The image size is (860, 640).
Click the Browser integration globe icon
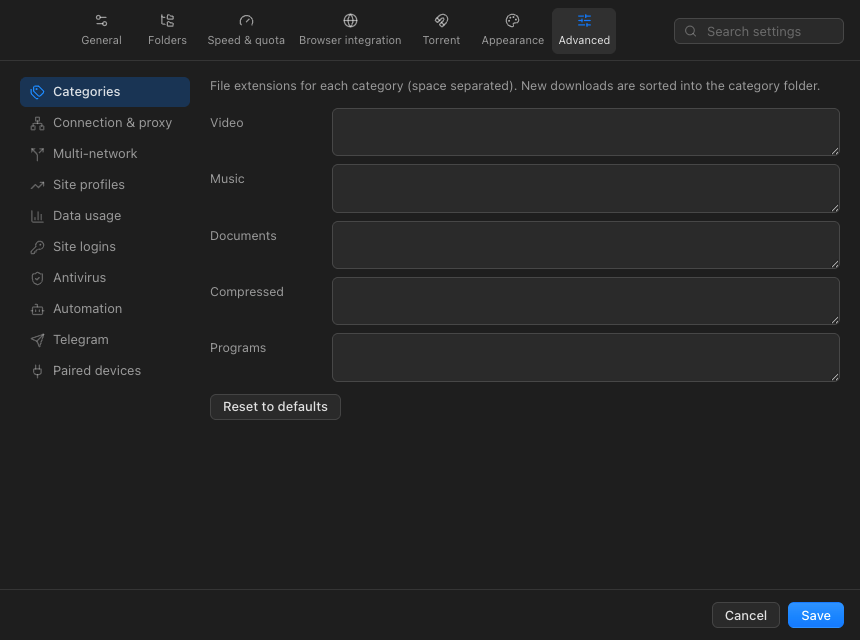350,21
